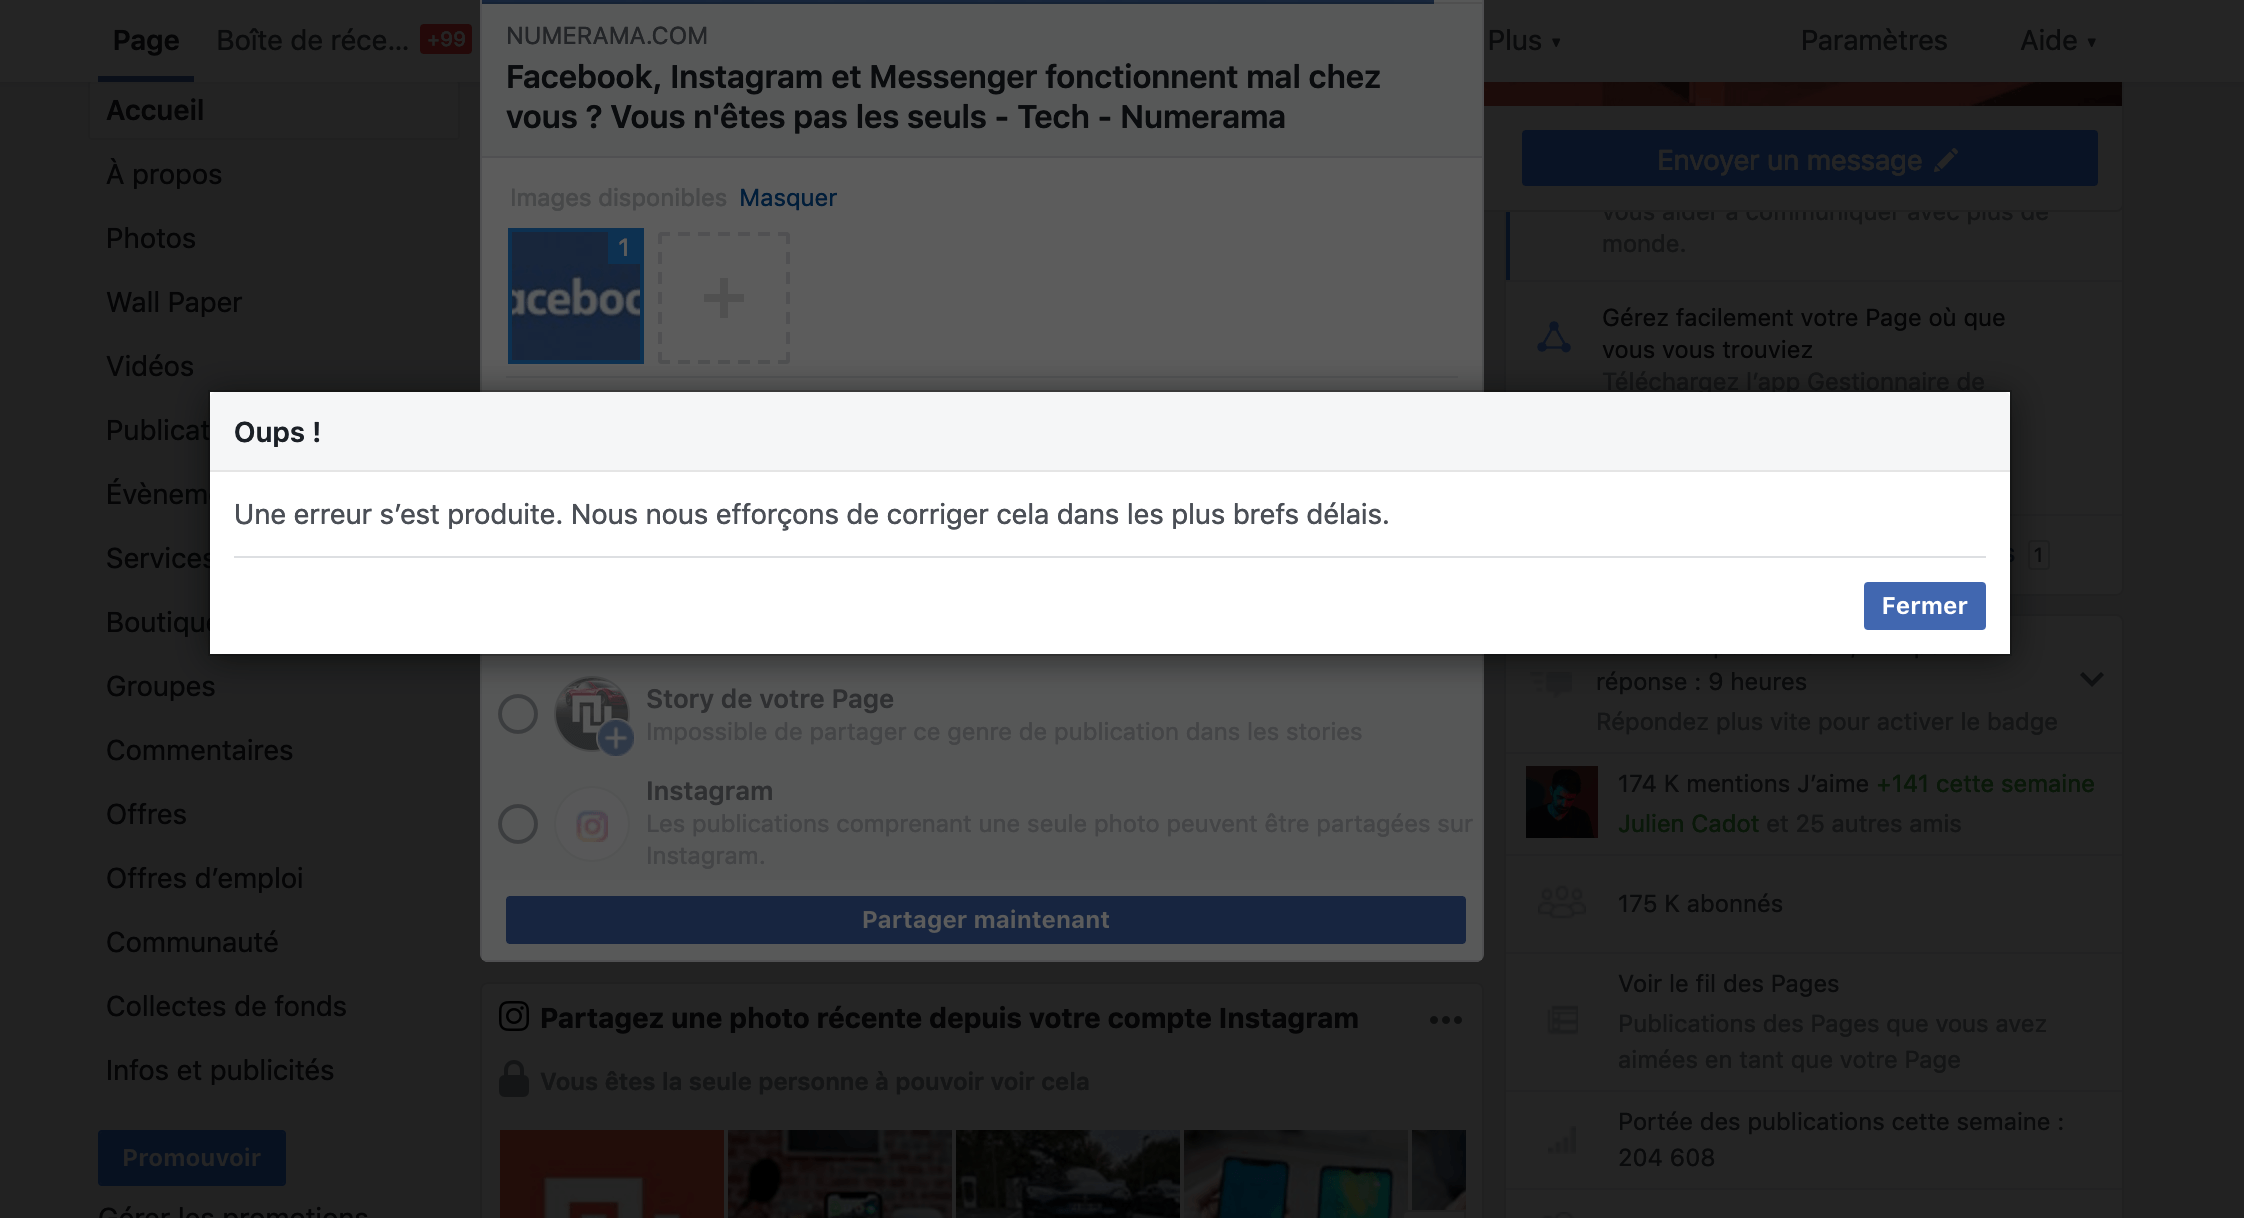Click the Partager maintenant button
This screenshot has width=2244, height=1218.
pos(985,920)
